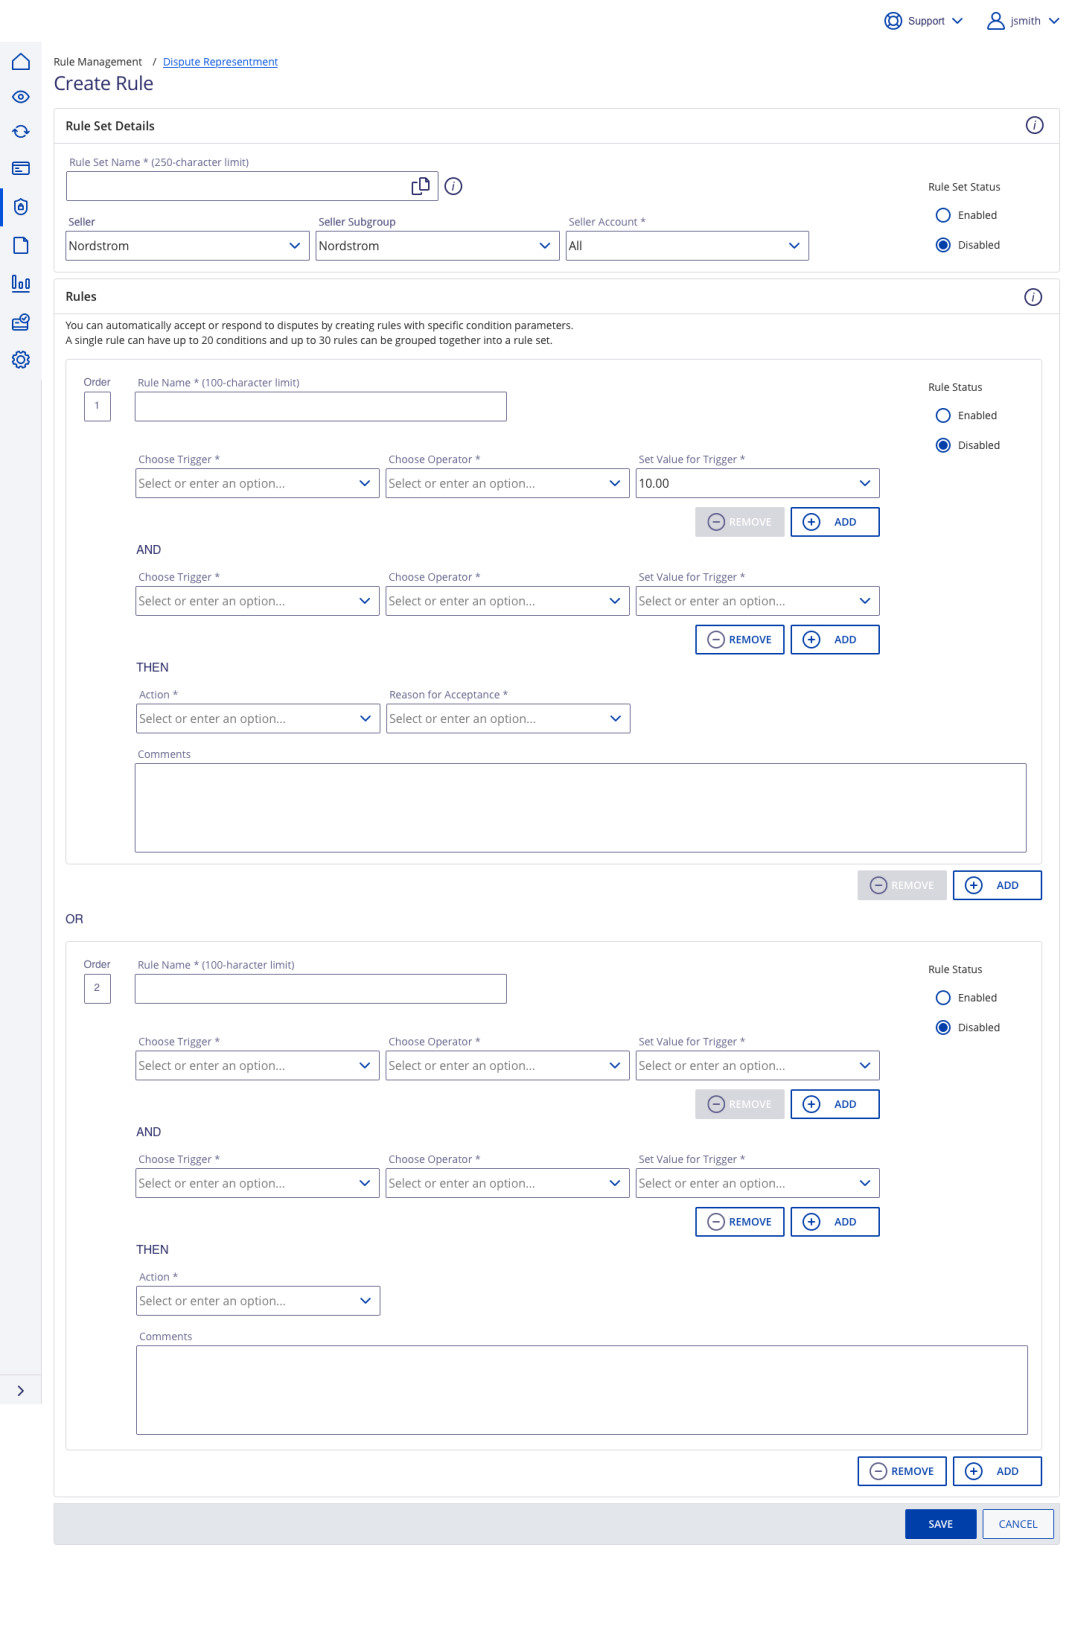
Task: Click the CANCEL button
Action: coord(1017,1524)
